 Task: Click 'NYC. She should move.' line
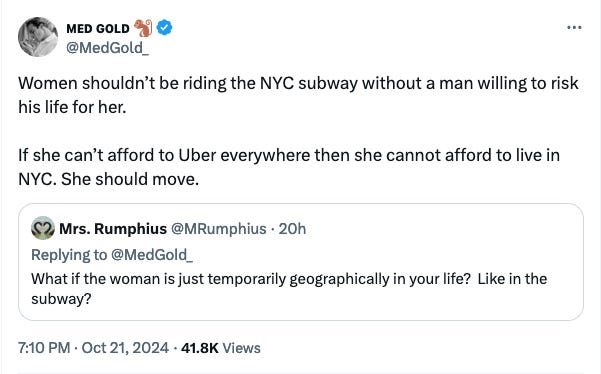click(x=108, y=179)
